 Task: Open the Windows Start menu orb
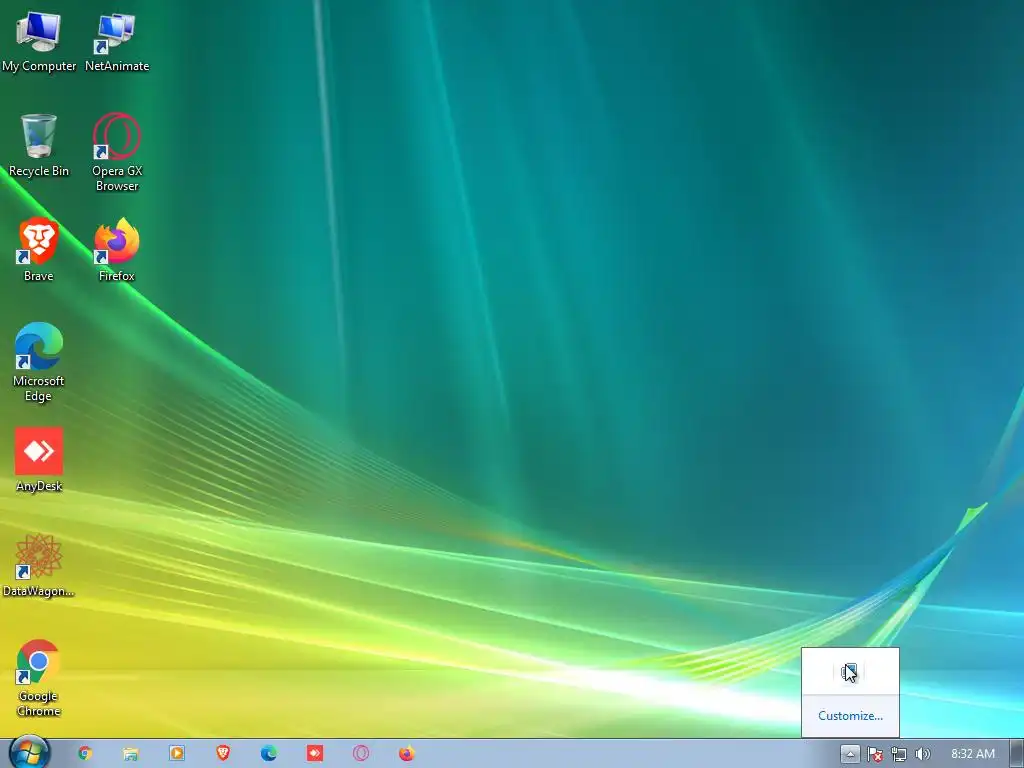(x=29, y=753)
